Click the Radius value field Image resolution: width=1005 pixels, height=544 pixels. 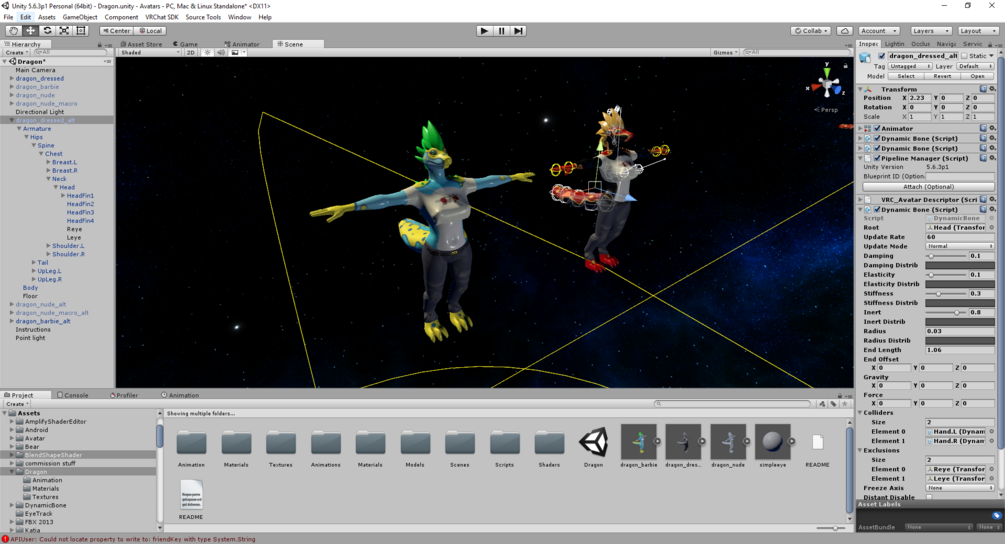(x=959, y=331)
